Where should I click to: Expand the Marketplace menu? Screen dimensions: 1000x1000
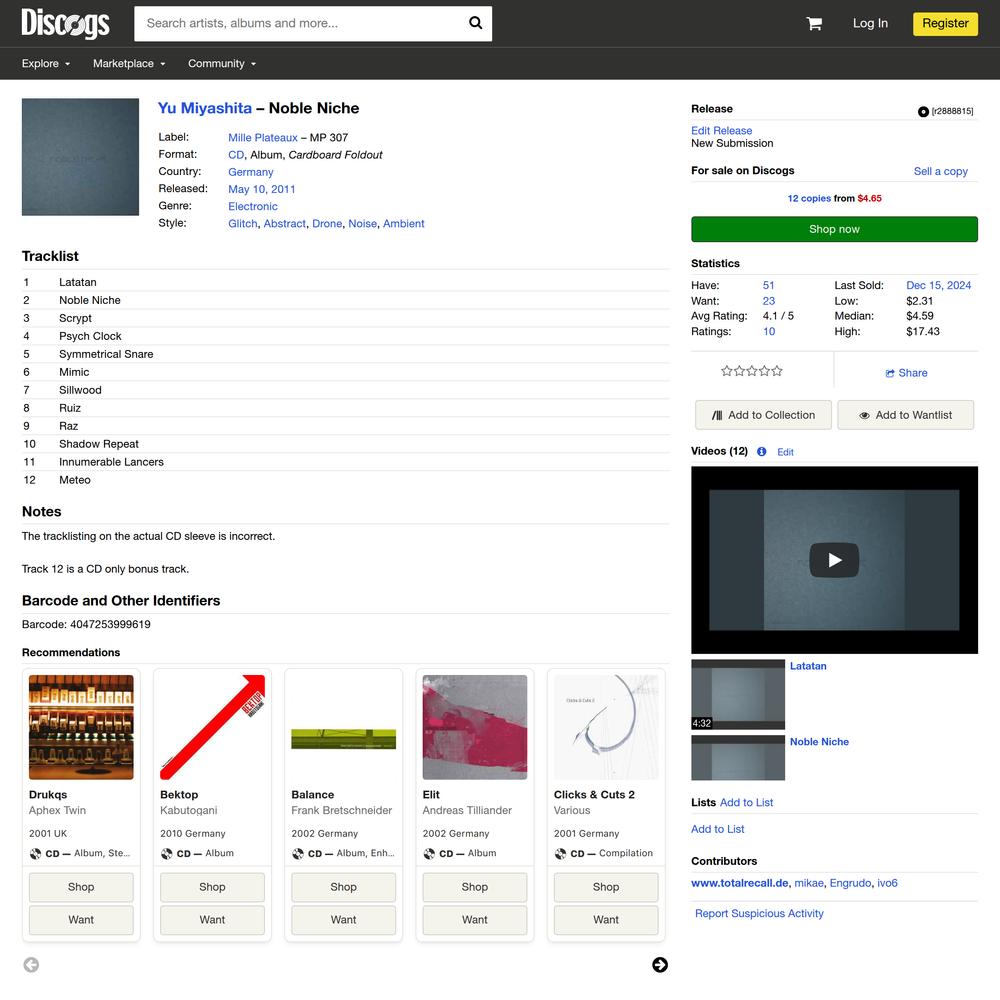pyautogui.click(x=129, y=64)
